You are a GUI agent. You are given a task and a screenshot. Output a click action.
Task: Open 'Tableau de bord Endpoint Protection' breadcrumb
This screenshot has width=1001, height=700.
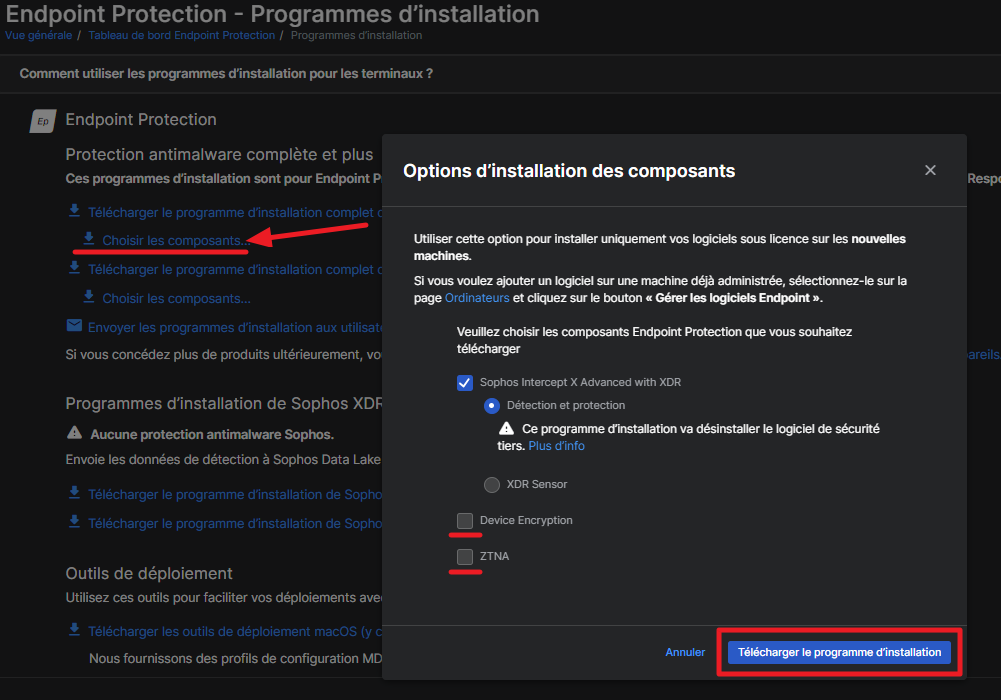coord(181,35)
